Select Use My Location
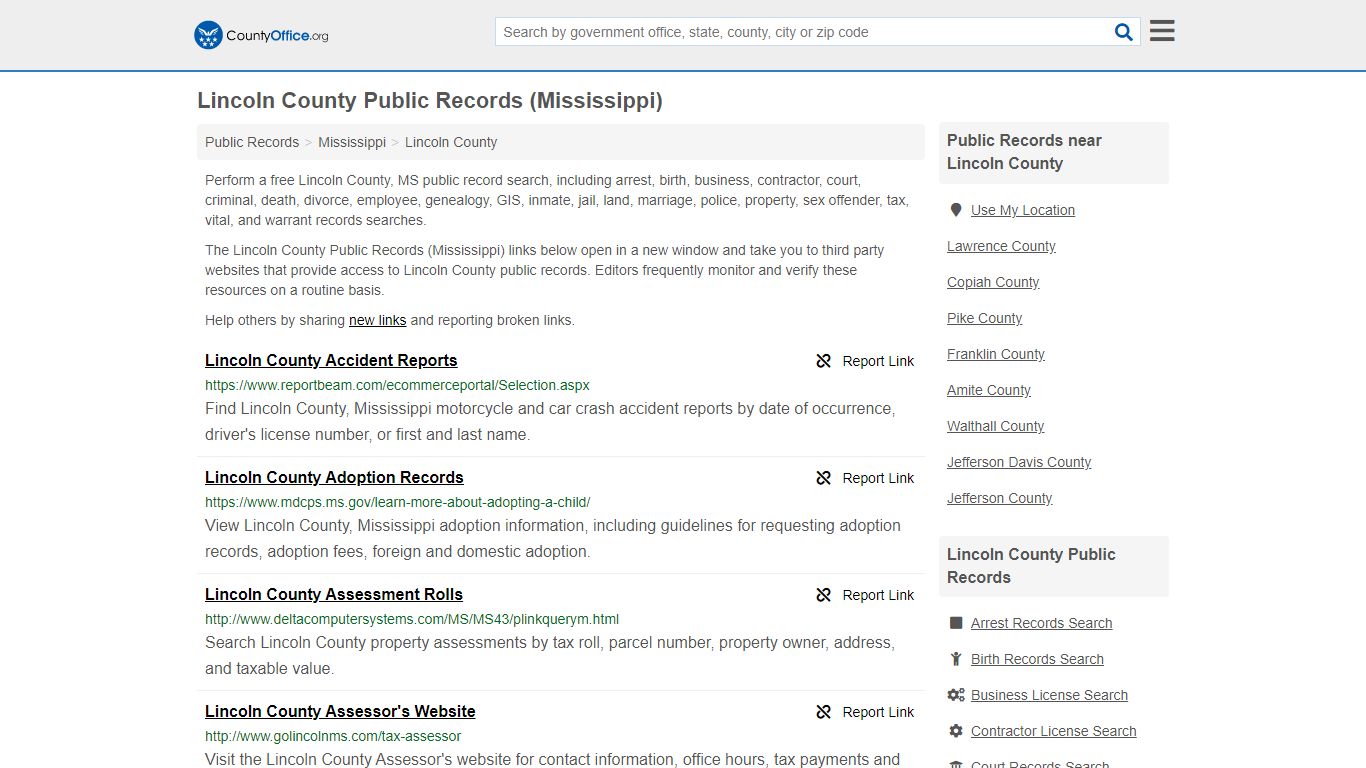This screenshot has width=1366, height=768. pyautogui.click(x=1023, y=210)
